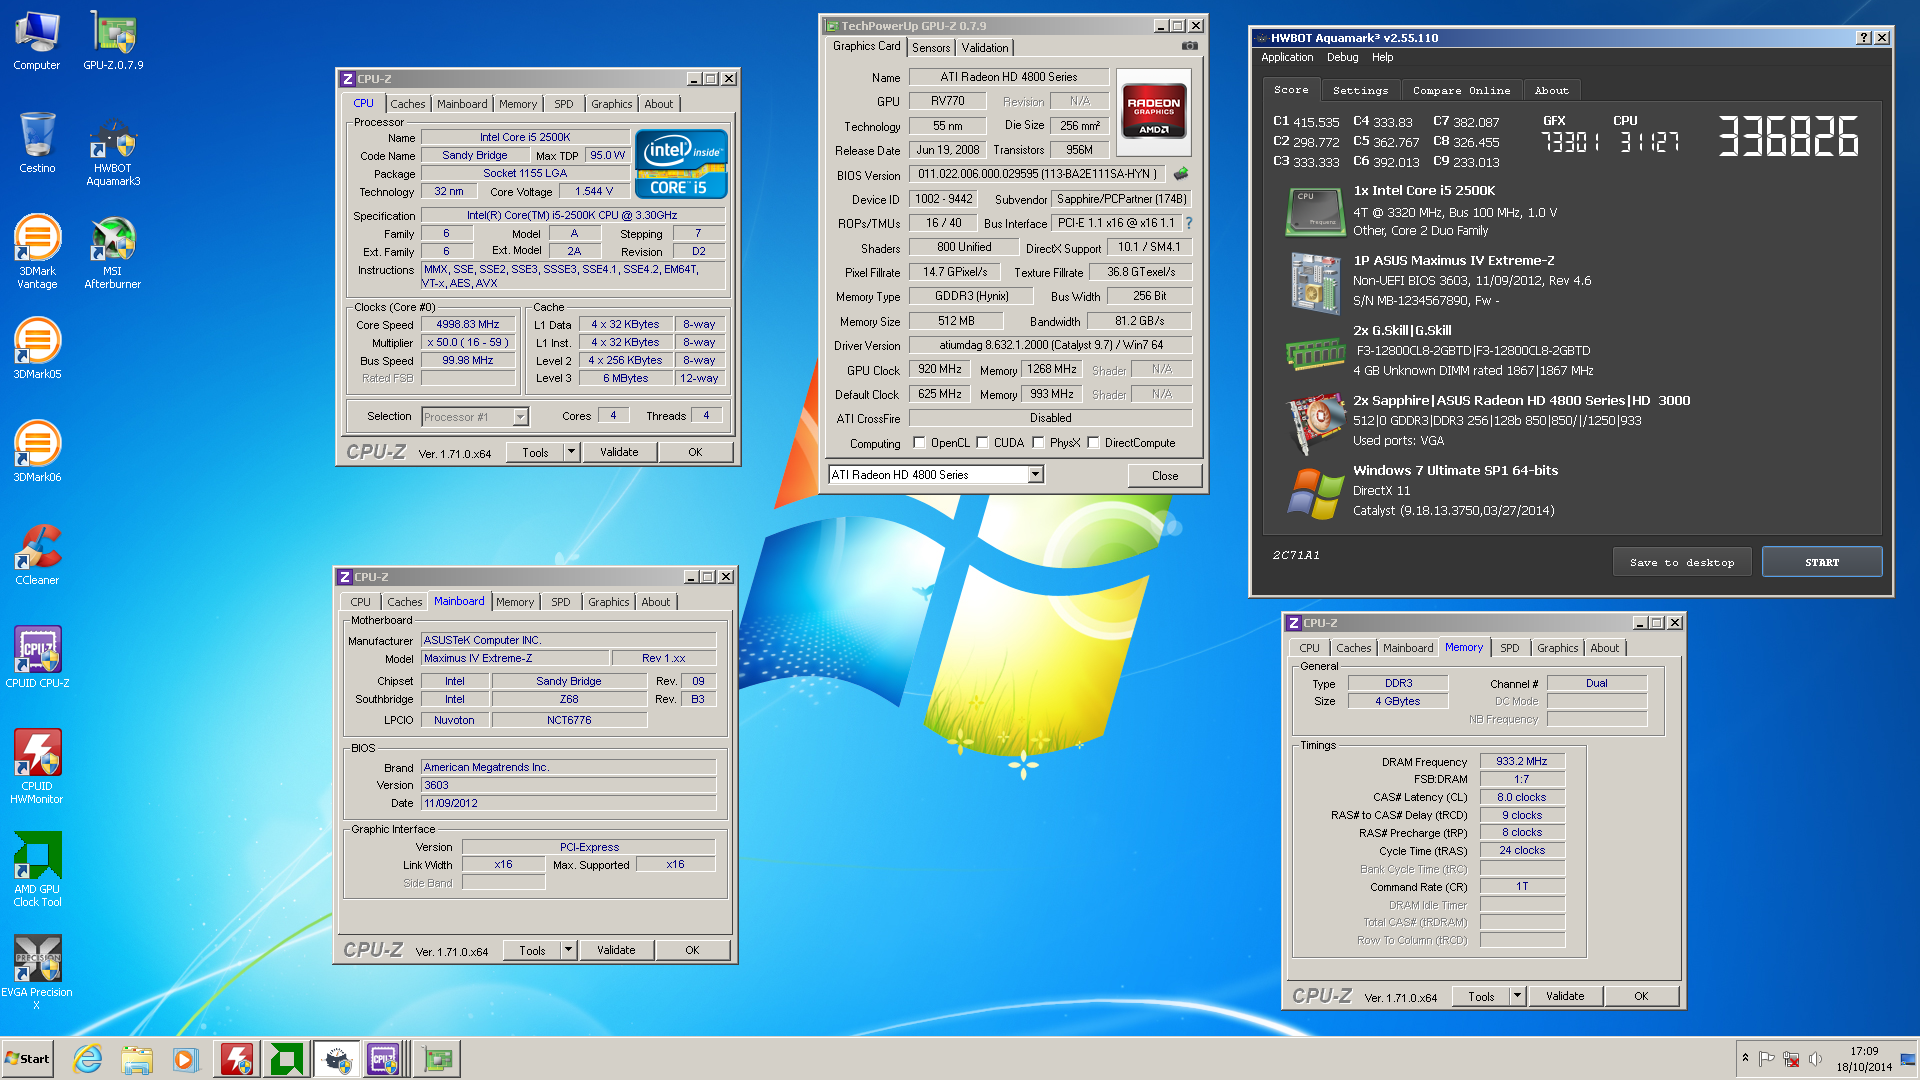The height and width of the screenshot is (1080, 1920).
Task: Click the HWMonitor taskbar icon
Action: (237, 1059)
